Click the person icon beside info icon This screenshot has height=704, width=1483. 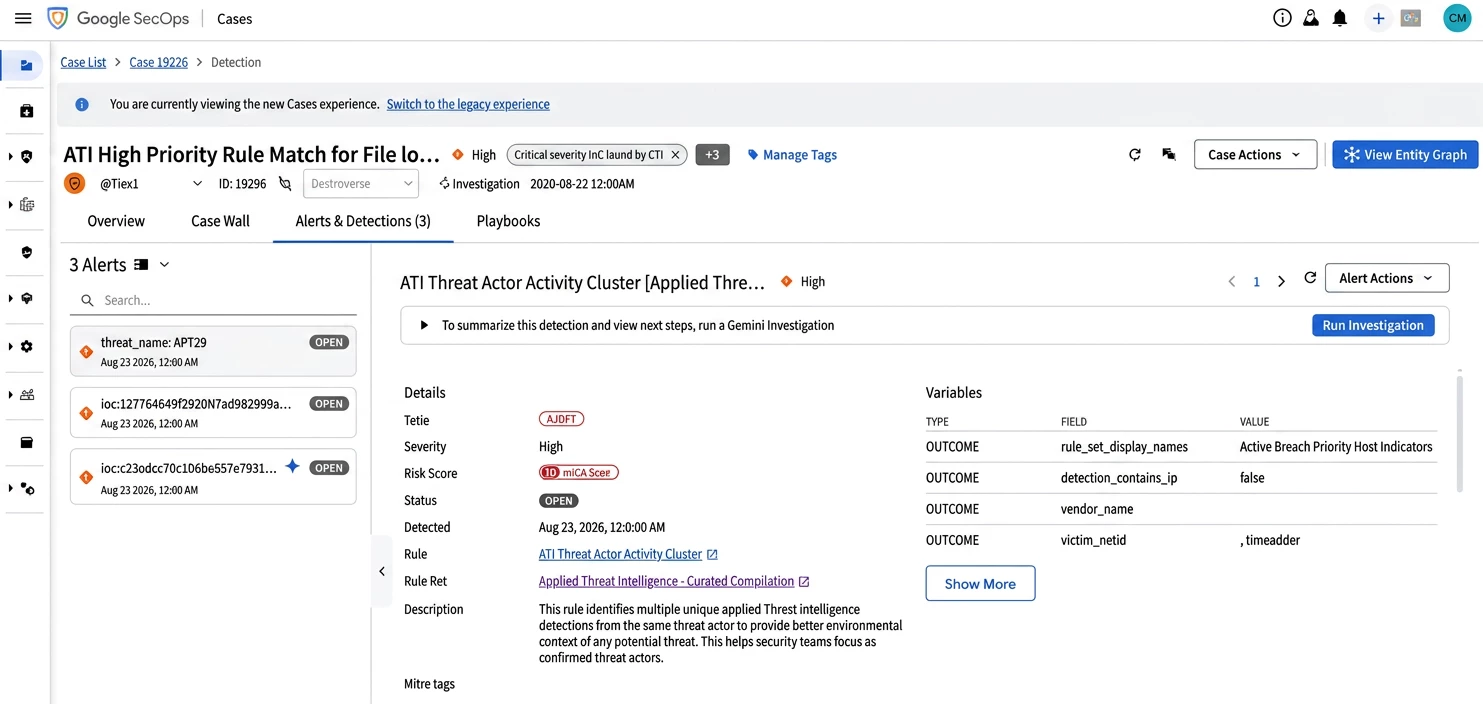pos(1310,18)
